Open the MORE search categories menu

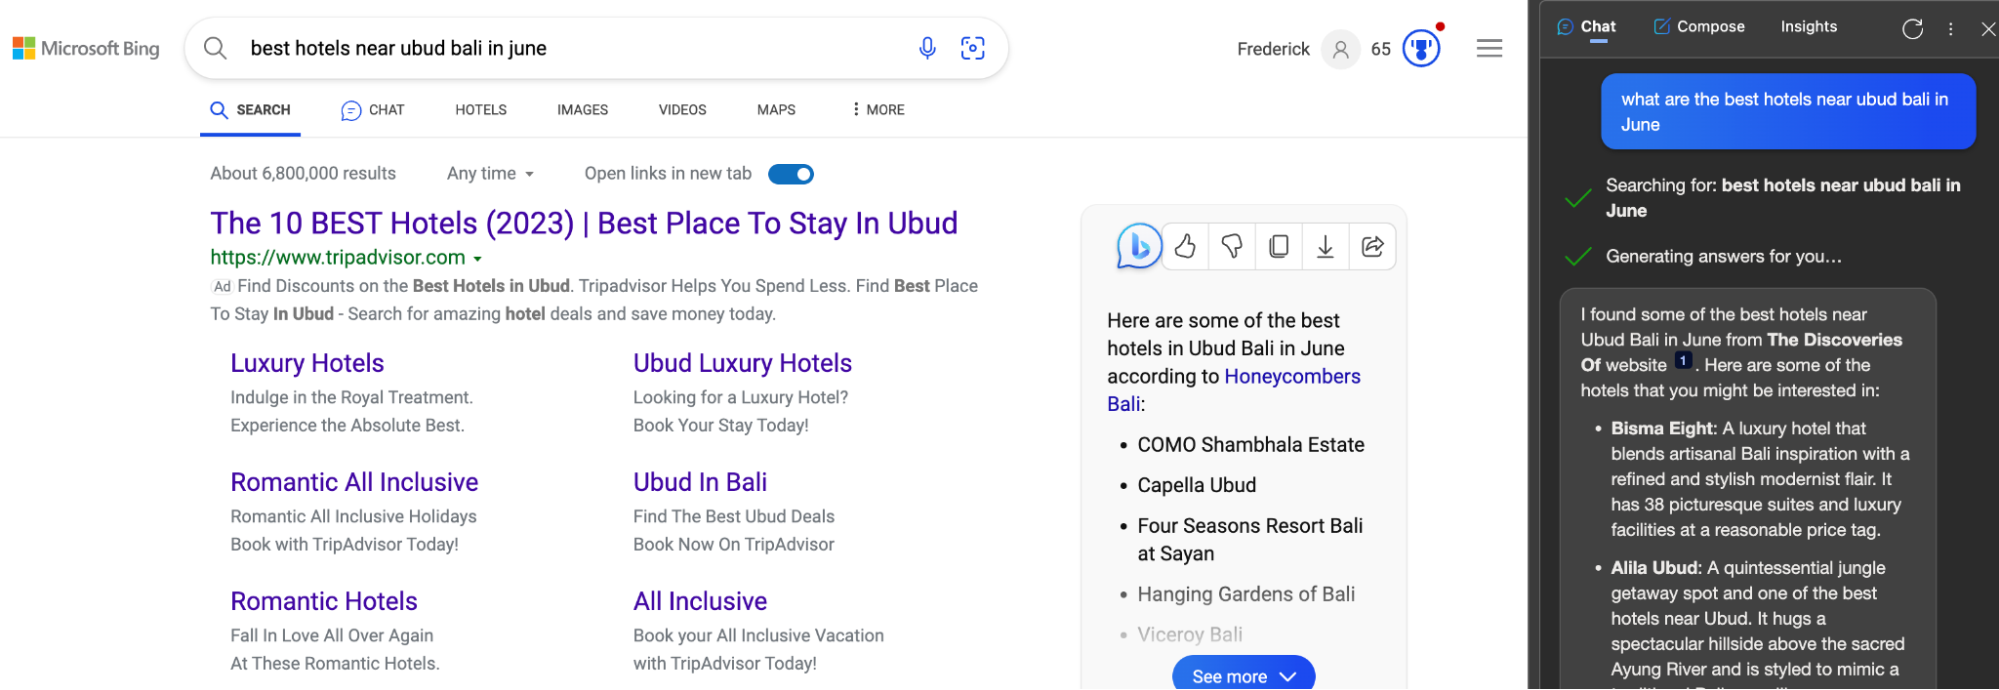[x=877, y=109]
